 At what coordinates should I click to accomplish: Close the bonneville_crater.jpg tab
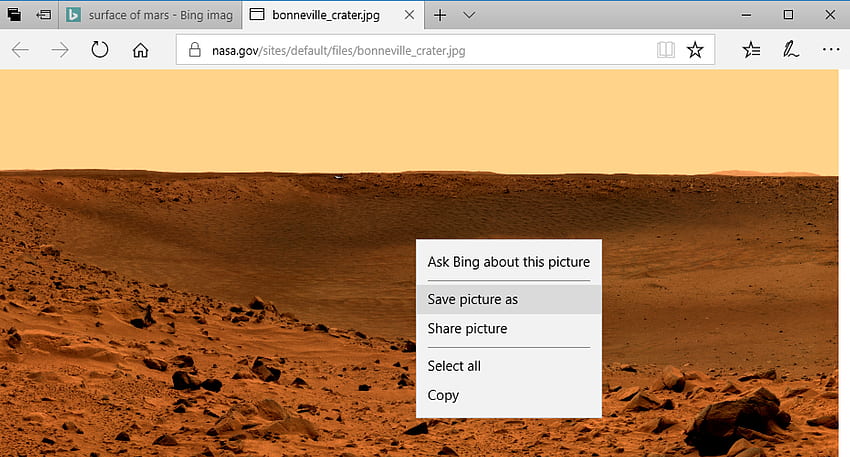410,15
